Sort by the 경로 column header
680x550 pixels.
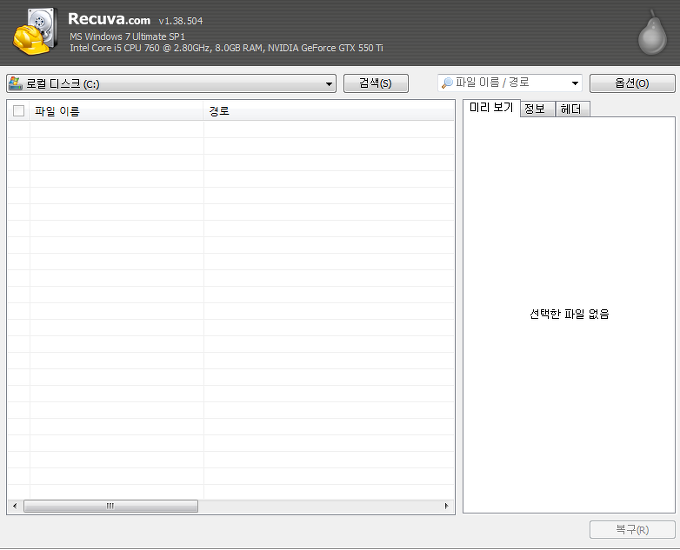329,111
